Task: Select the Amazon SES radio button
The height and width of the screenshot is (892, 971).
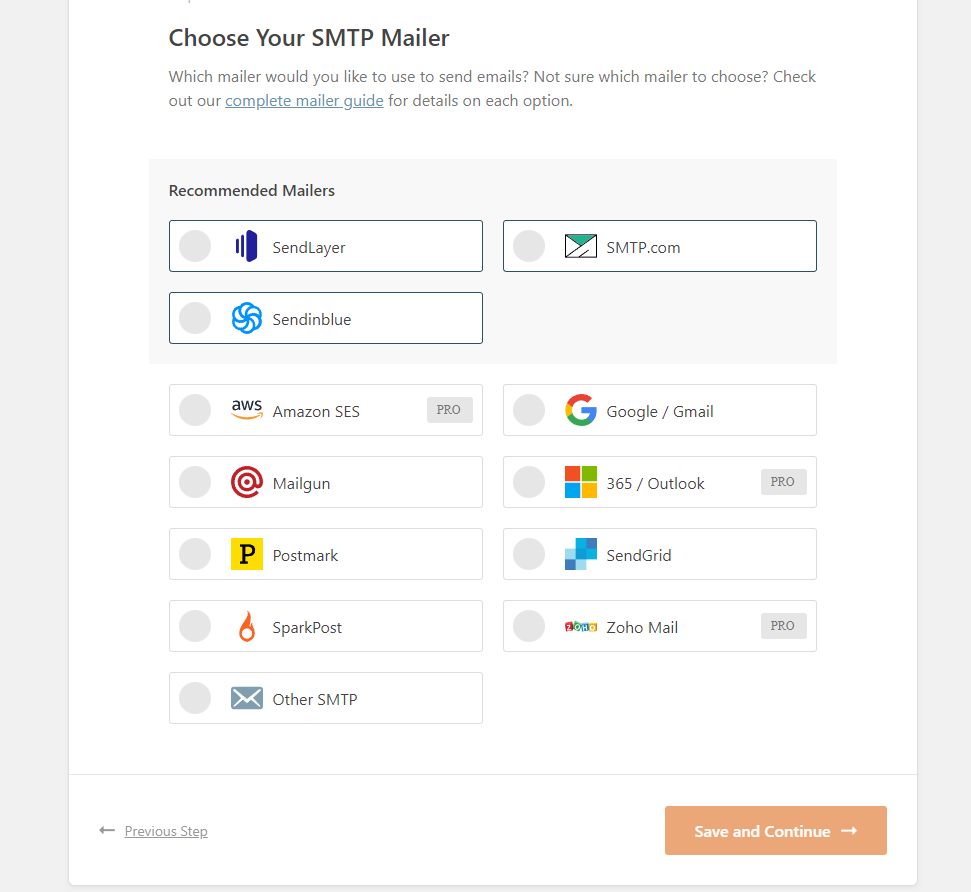Action: tap(195, 409)
